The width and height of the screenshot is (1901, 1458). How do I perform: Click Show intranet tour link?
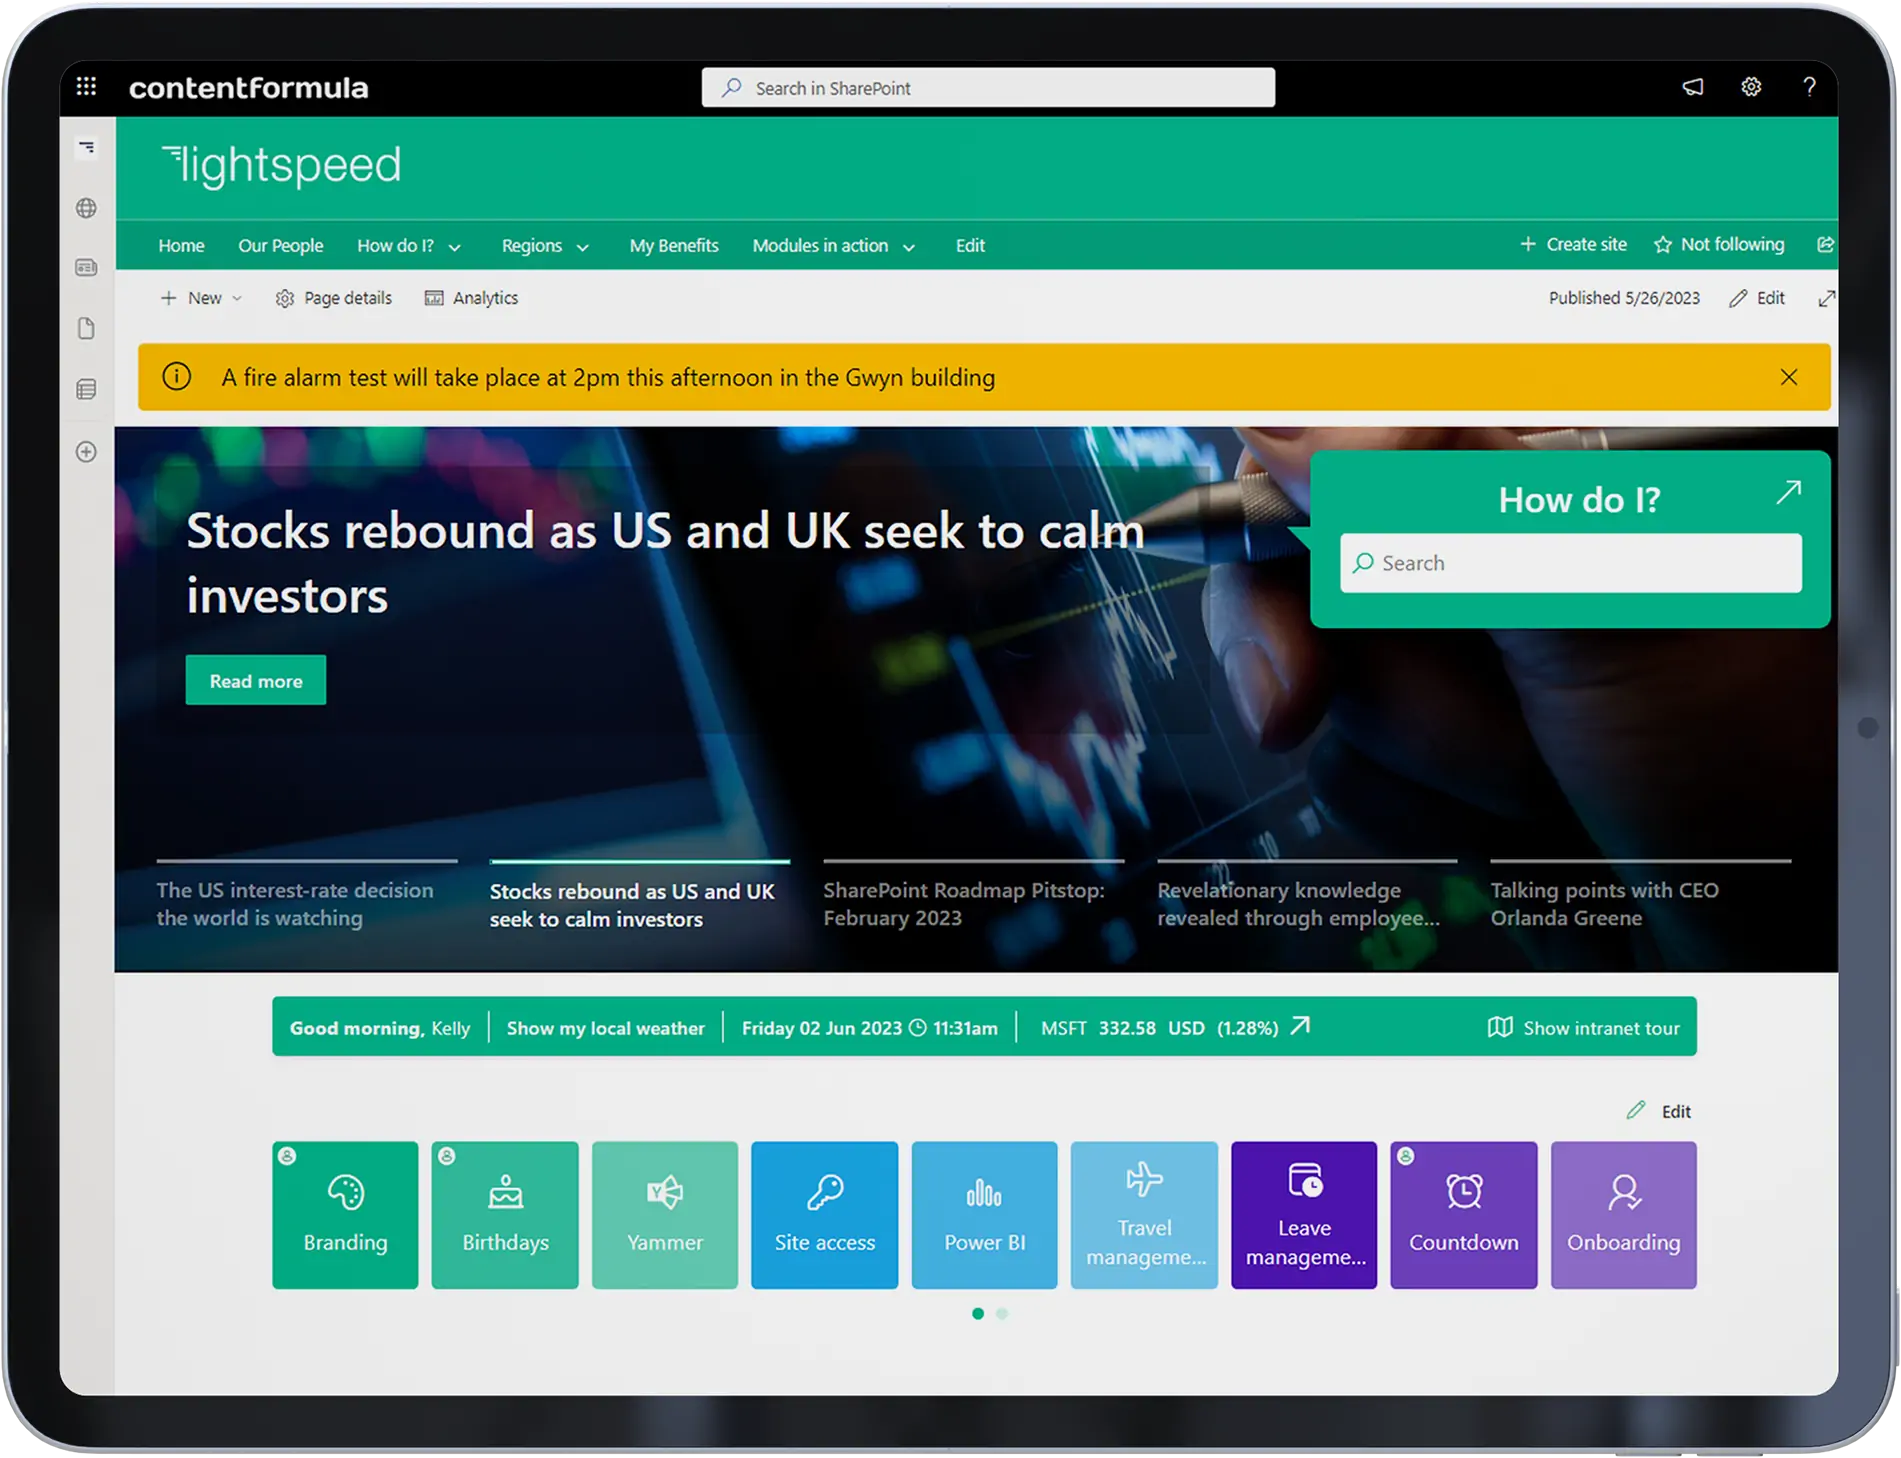[x=1584, y=1028]
